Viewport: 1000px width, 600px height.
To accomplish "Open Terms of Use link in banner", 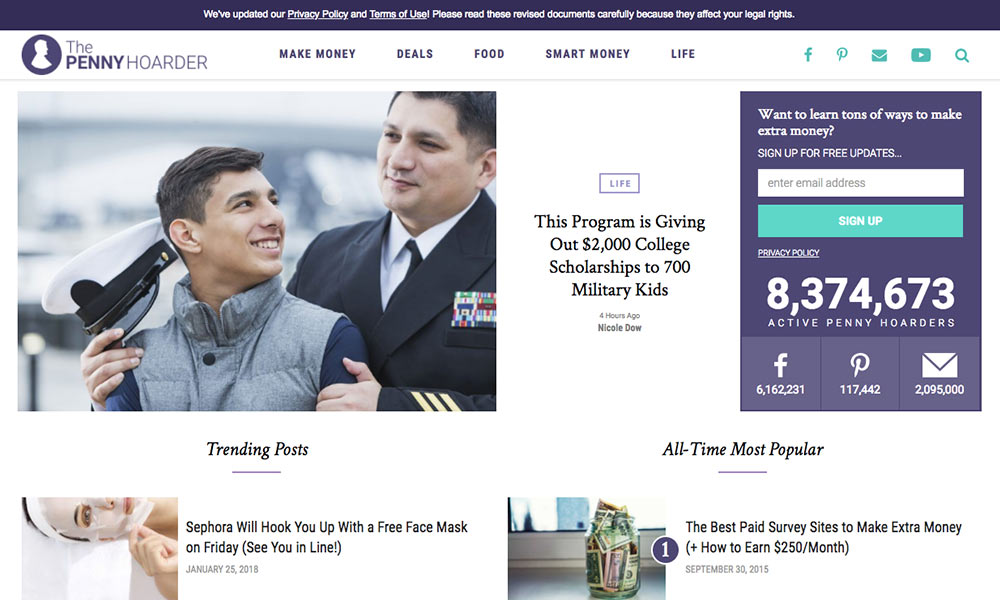I will 398,14.
